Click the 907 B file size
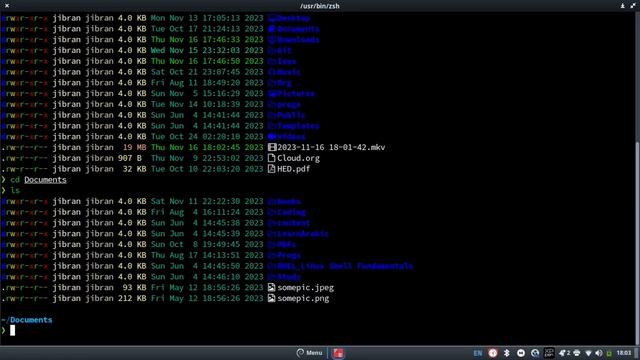The image size is (640, 360). coord(130,158)
